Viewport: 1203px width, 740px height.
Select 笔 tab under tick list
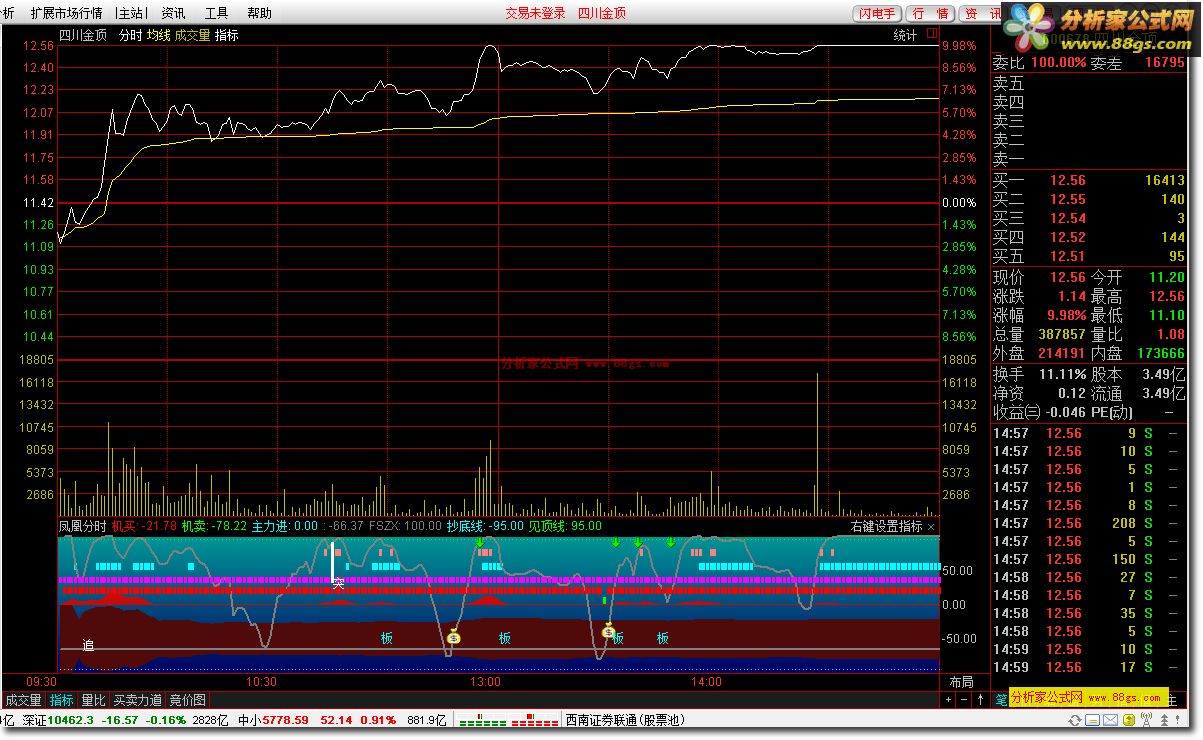click(1001, 700)
